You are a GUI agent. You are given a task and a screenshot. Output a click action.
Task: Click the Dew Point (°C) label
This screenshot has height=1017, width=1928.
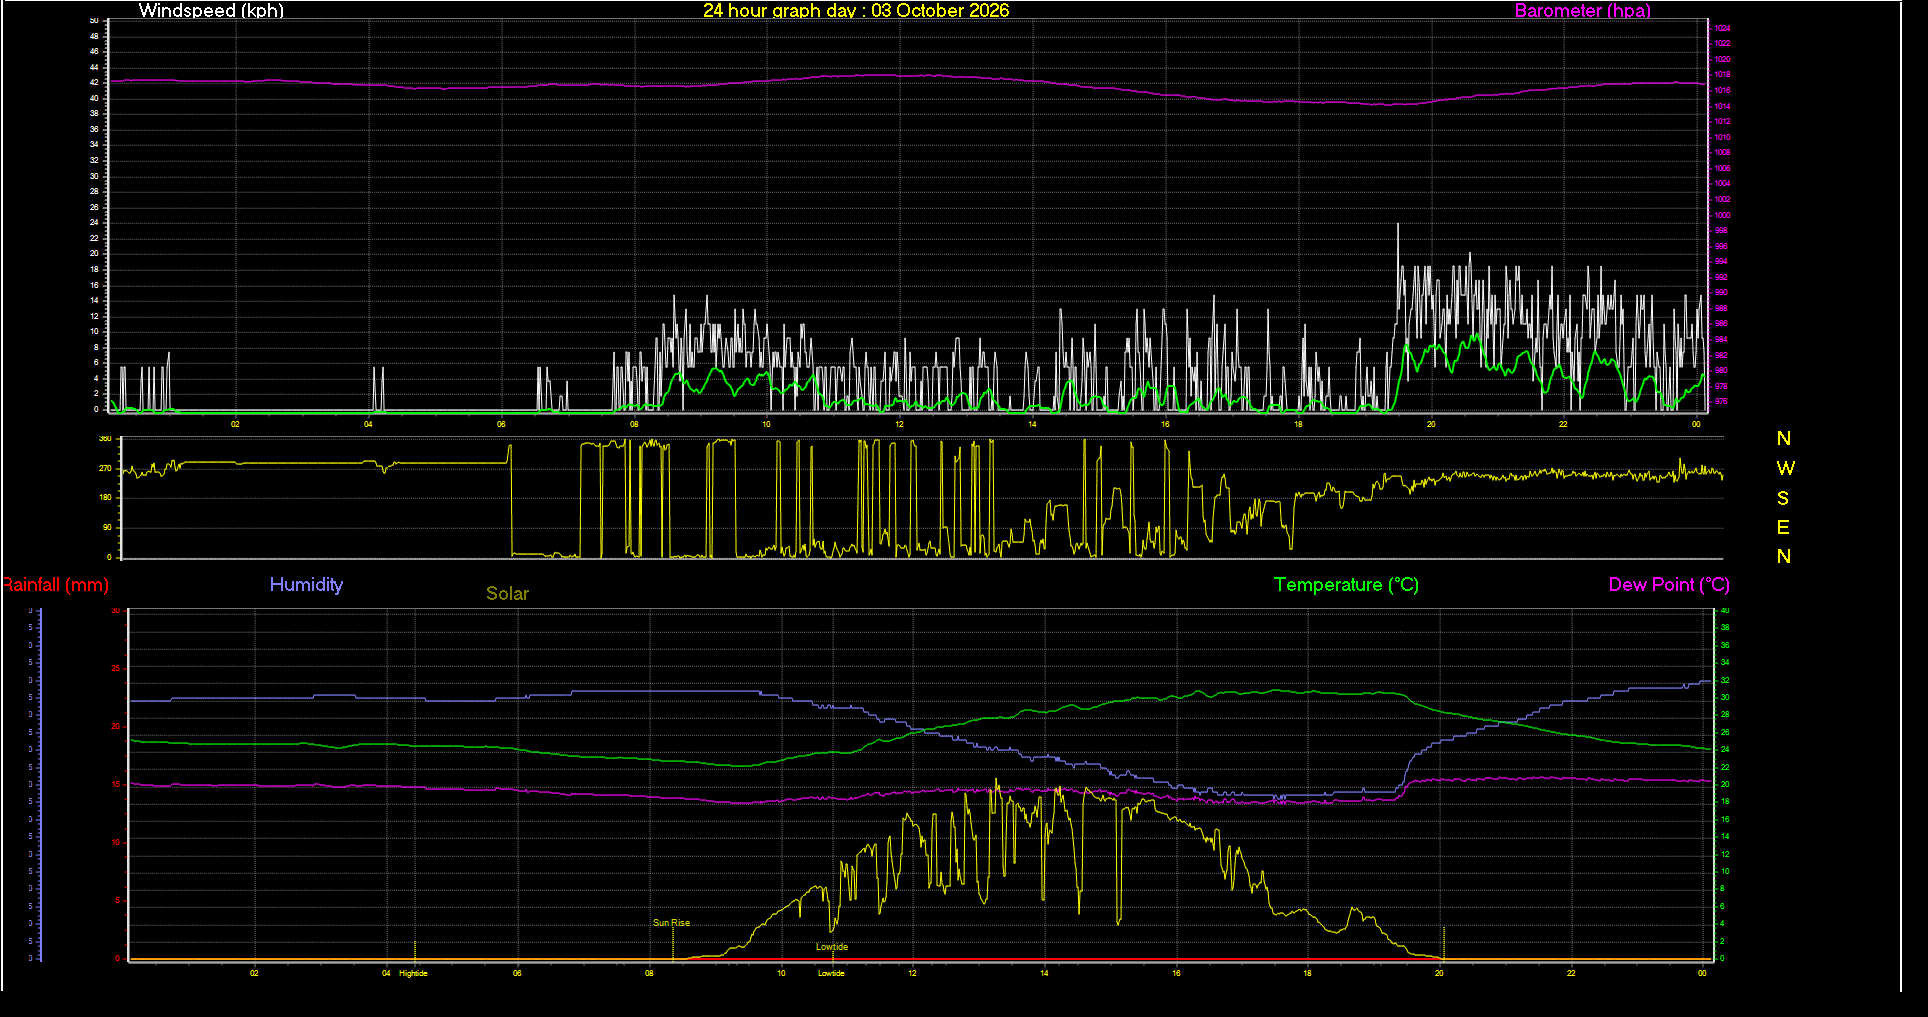coord(1669,585)
